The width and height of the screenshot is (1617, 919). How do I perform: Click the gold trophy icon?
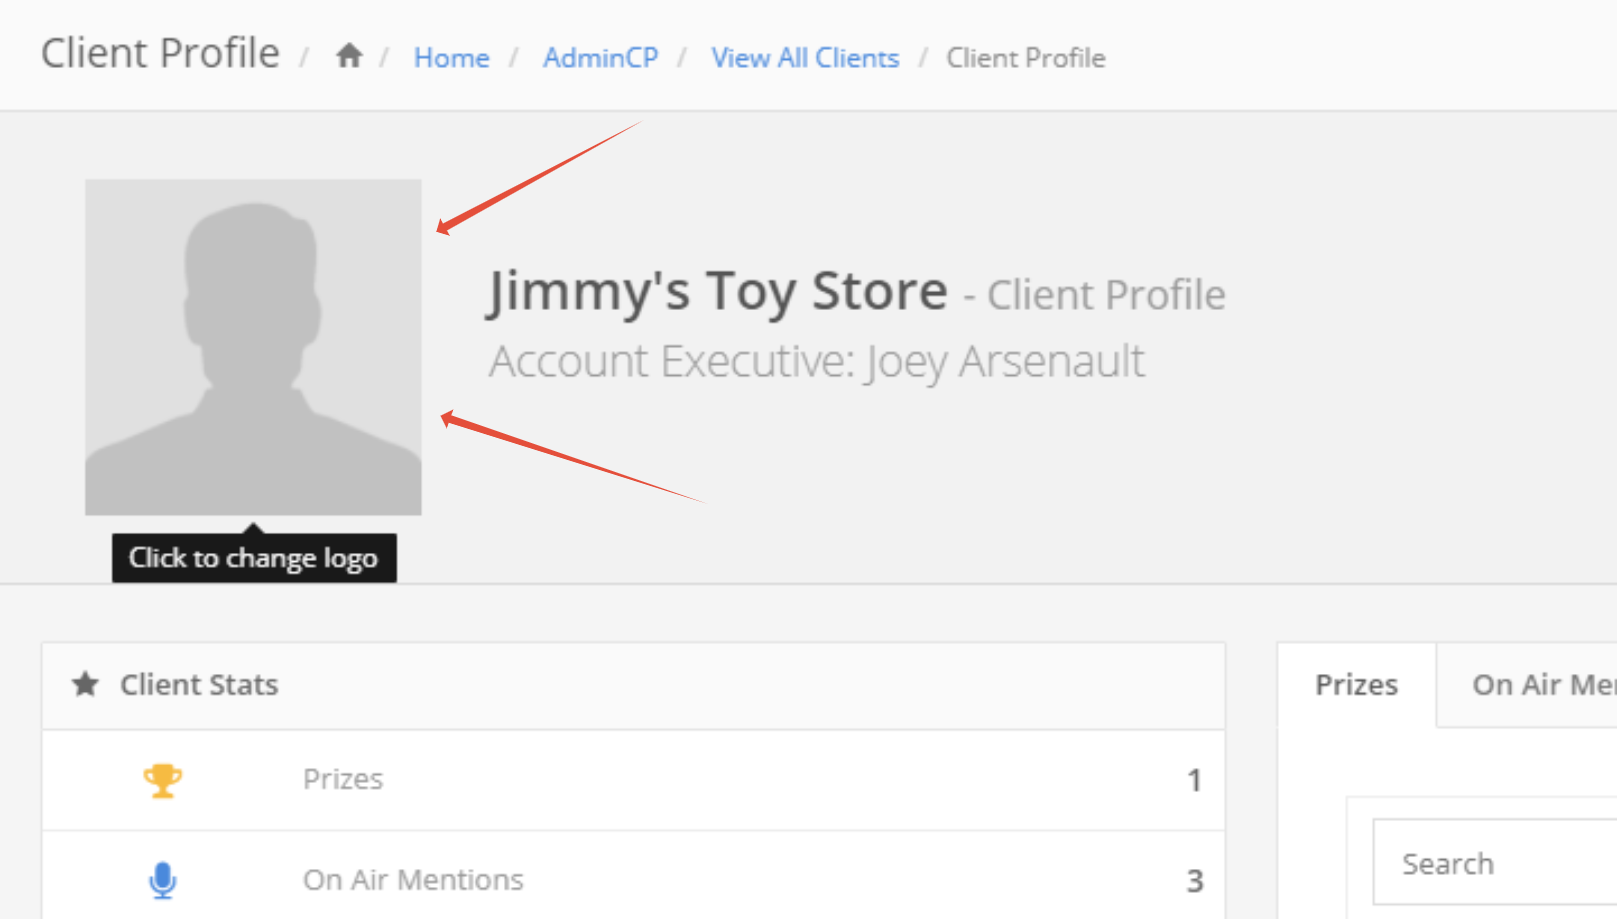coord(162,780)
